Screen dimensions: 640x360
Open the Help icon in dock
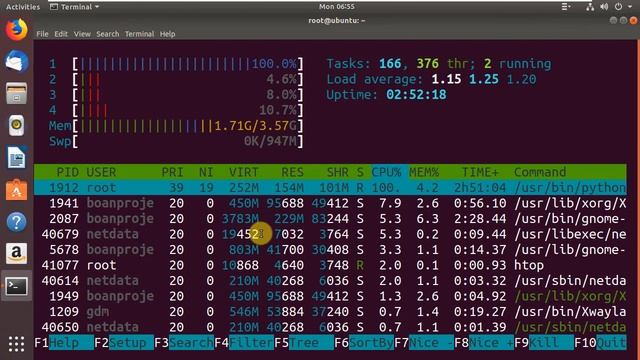click(16, 222)
